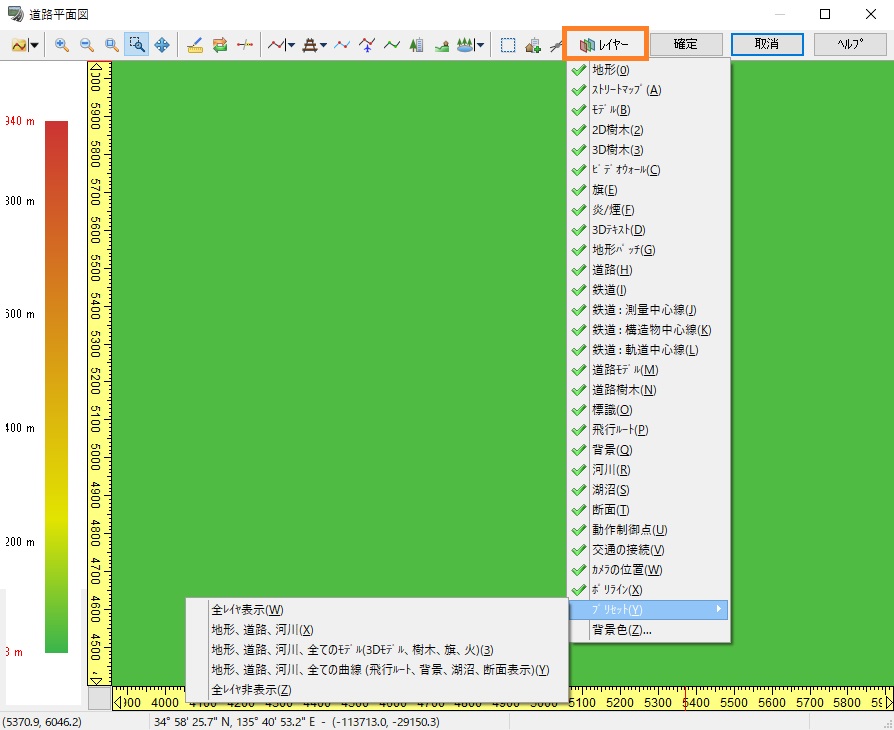Toggle the 道路樹木(N) layer

point(649,390)
